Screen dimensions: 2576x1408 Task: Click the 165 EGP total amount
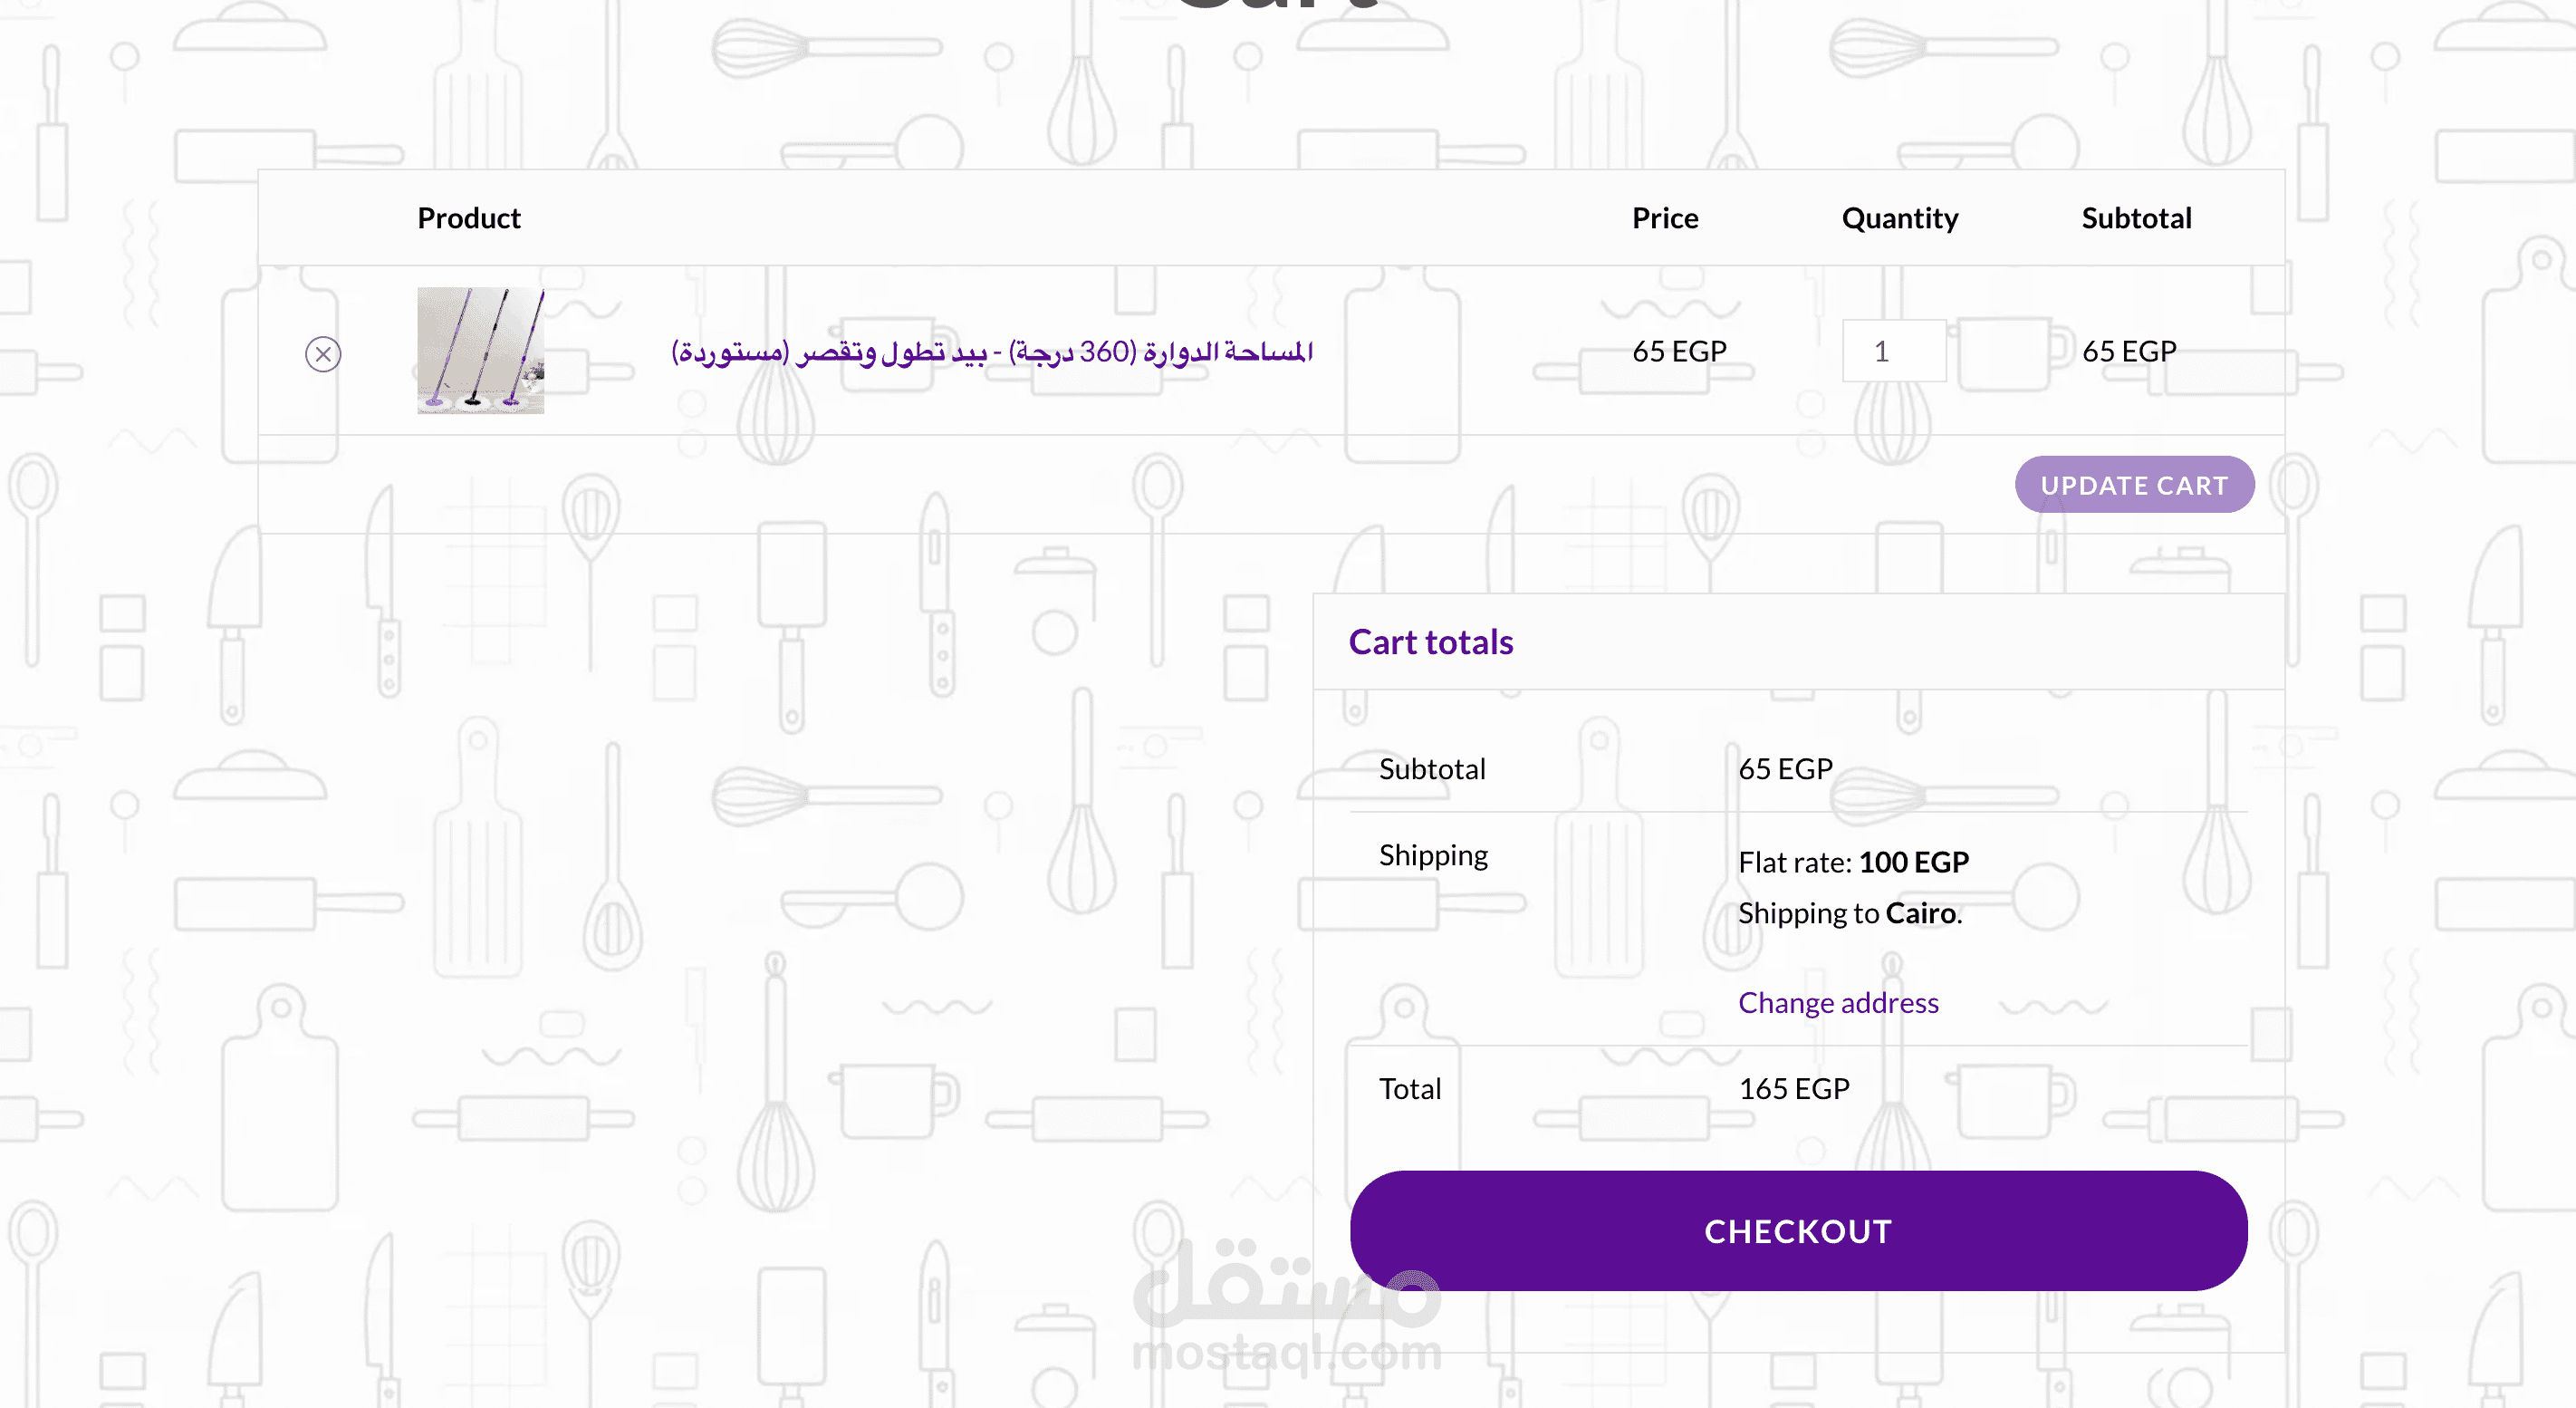(x=1793, y=1088)
